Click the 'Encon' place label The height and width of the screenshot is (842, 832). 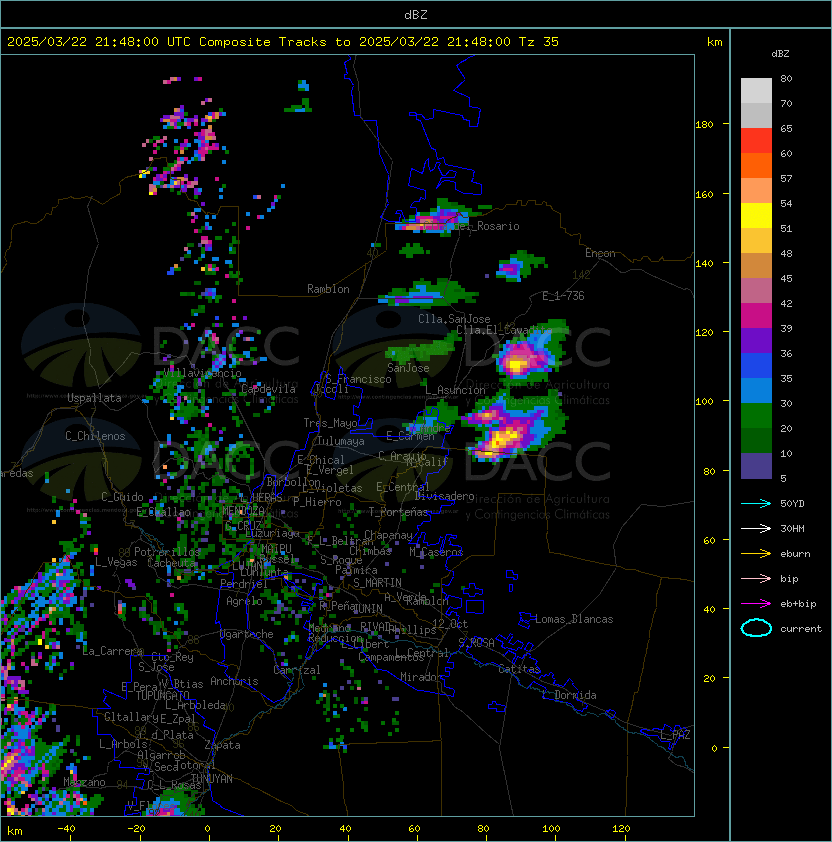tap(600, 253)
